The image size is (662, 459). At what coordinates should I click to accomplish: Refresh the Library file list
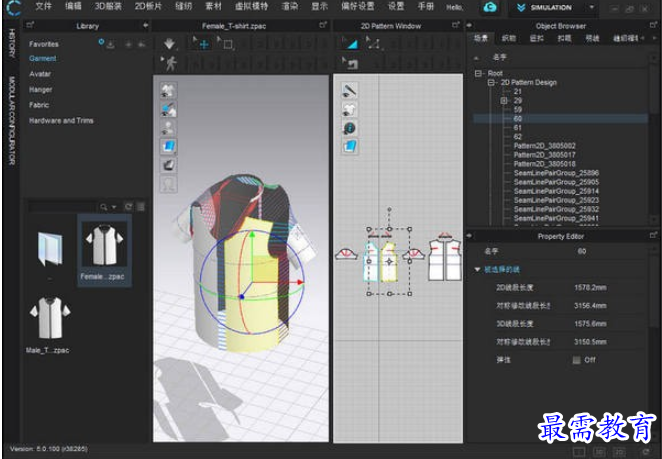[x=128, y=206]
